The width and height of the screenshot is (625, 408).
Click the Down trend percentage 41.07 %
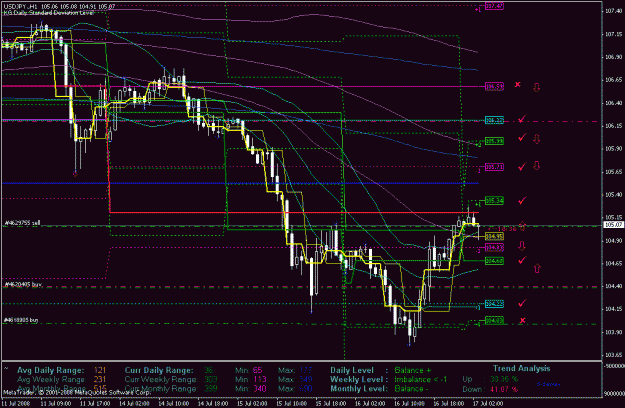pyautogui.click(x=504, y=389)
